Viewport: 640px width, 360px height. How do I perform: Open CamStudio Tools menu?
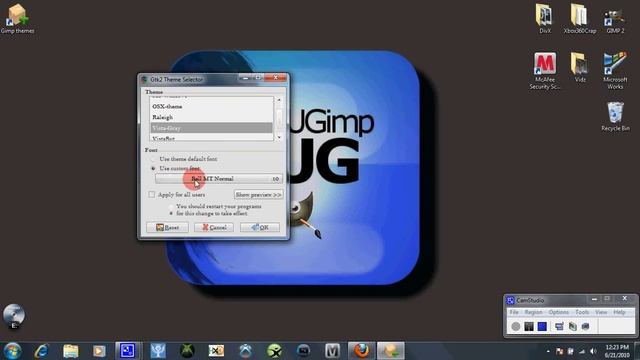click(x=582, y=312)
